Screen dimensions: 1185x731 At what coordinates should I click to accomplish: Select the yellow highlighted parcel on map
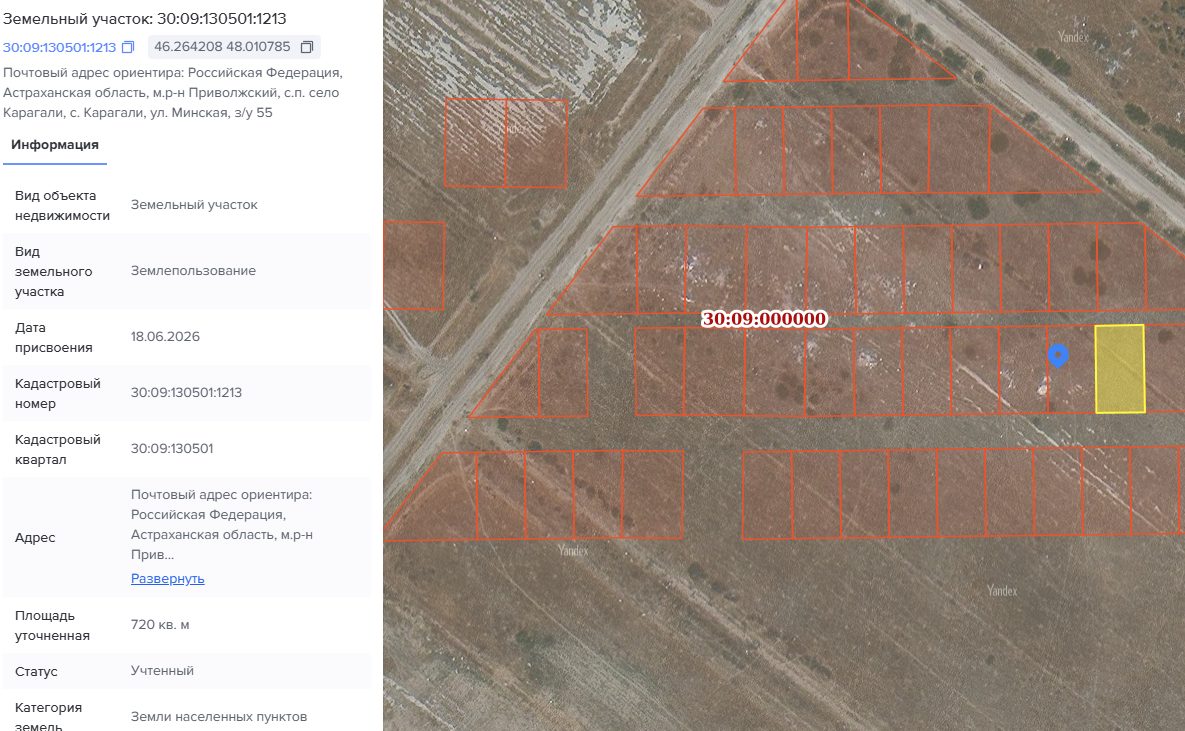(x=1120, y=369)
